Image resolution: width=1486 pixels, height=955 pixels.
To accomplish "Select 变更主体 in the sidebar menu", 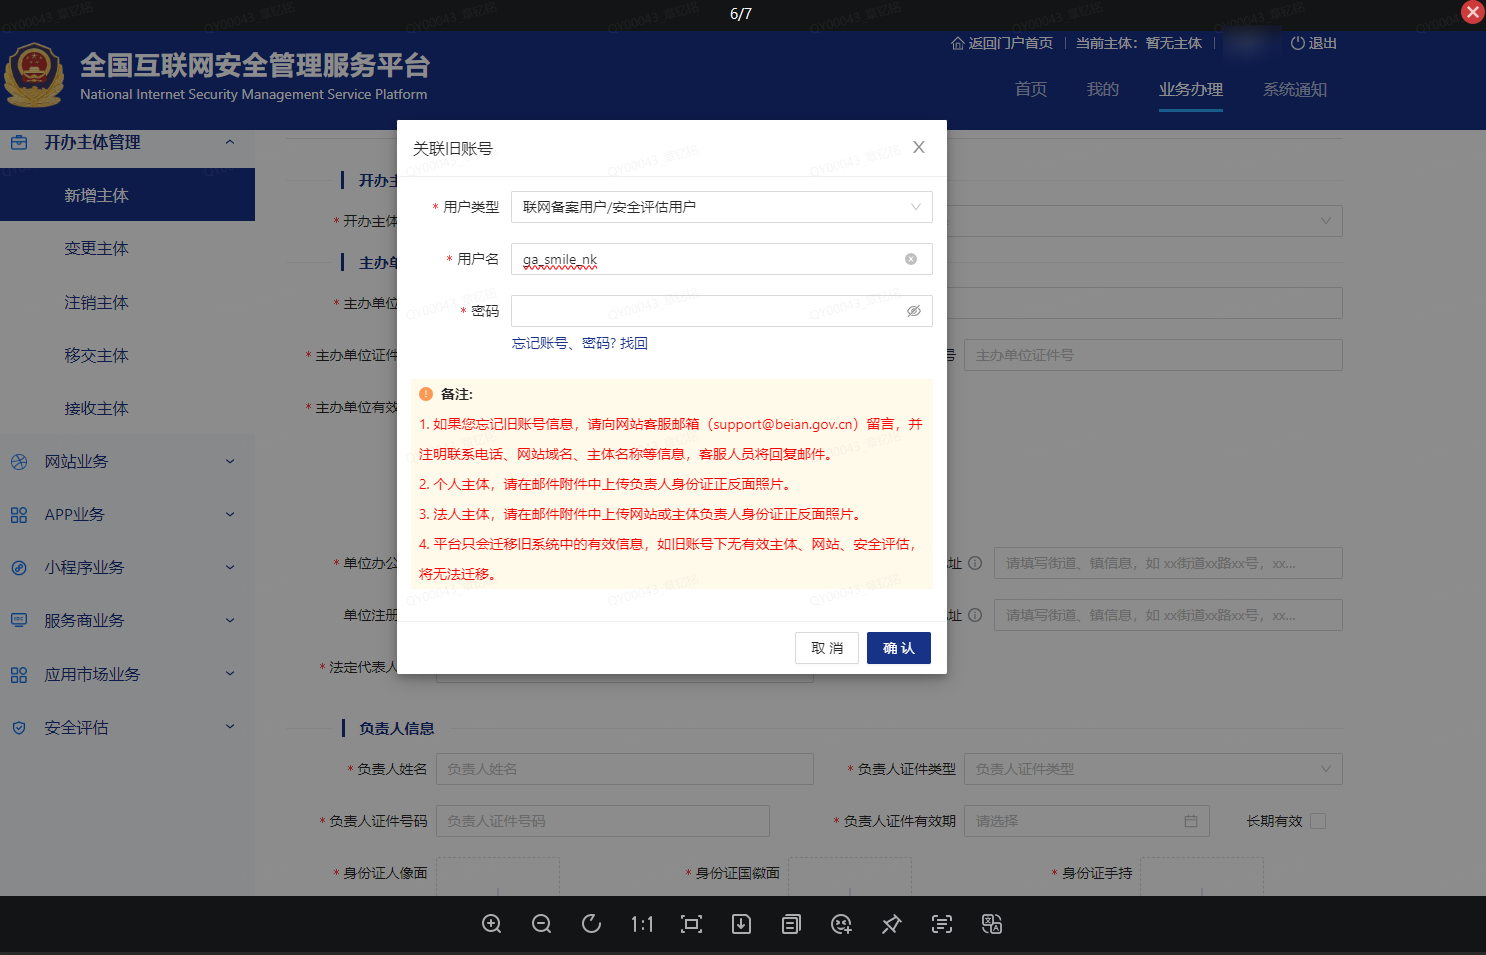I will coord(96,248).
